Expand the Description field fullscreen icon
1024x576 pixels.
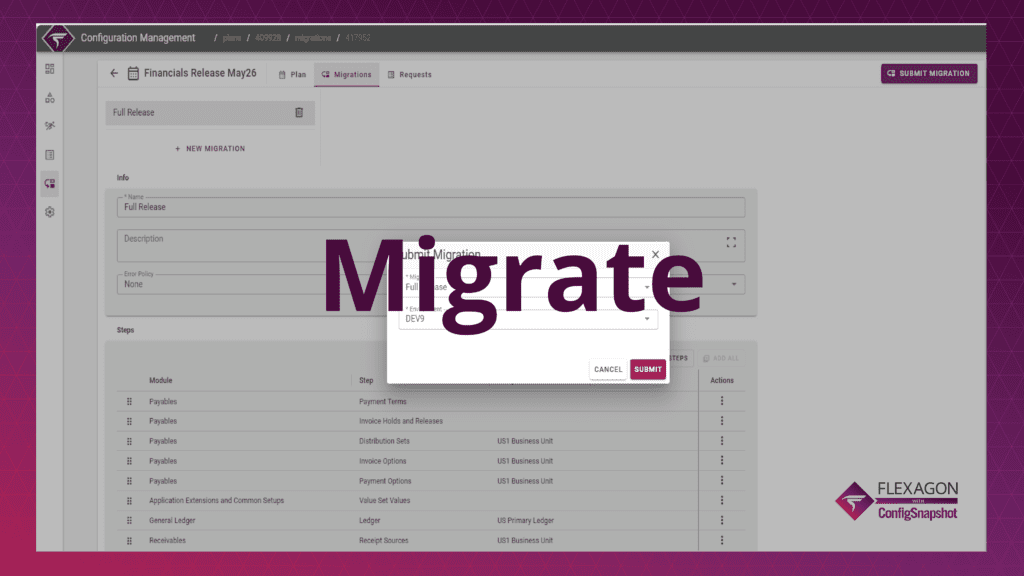pos(731,242)
